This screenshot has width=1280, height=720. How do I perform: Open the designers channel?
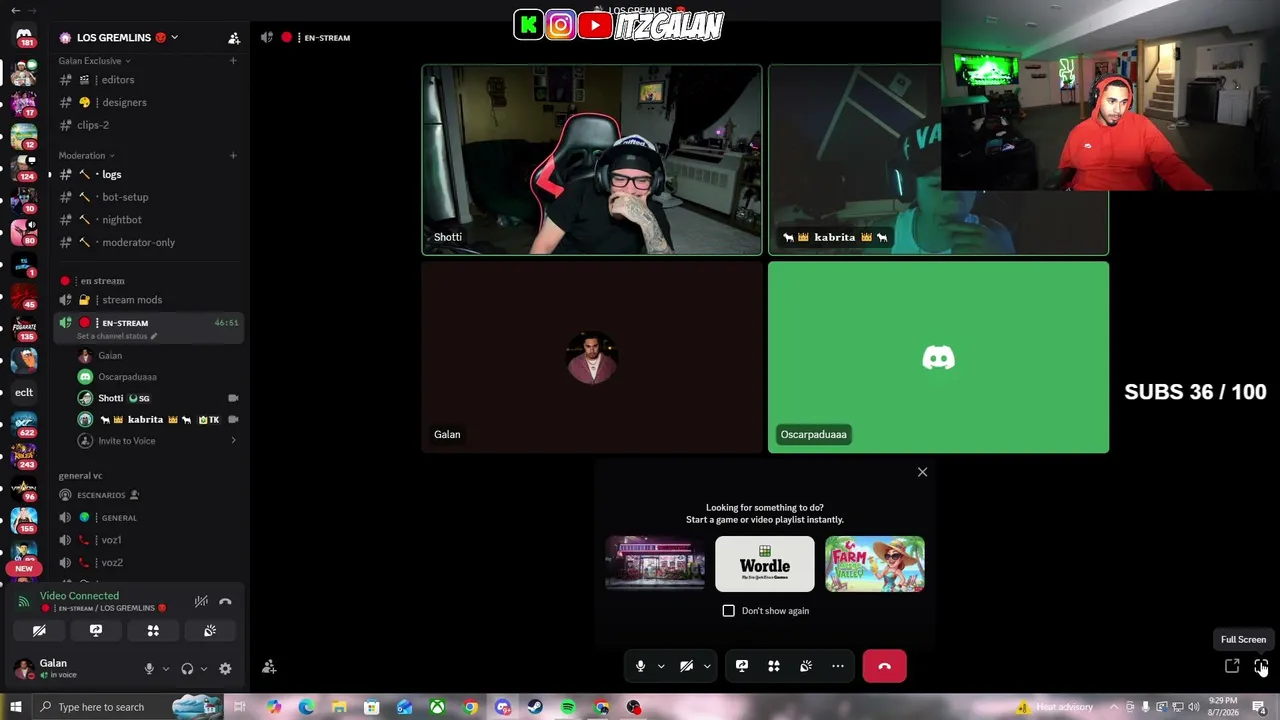pos(148,103)
